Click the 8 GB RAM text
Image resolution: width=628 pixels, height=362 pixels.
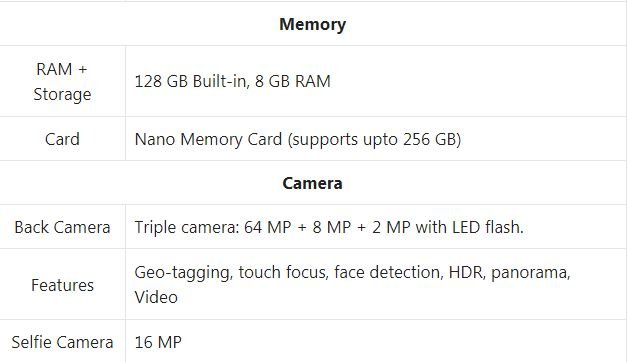pyautogui.click(x=293, y=81)
